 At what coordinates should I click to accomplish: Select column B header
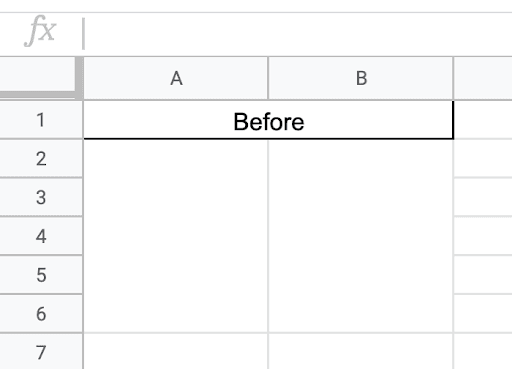tap(361, 78)
